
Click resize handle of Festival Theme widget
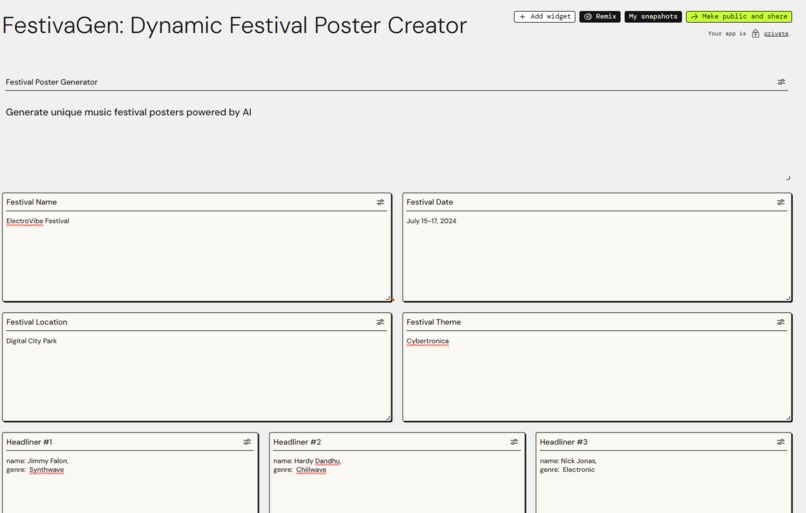tap(787, 417)
